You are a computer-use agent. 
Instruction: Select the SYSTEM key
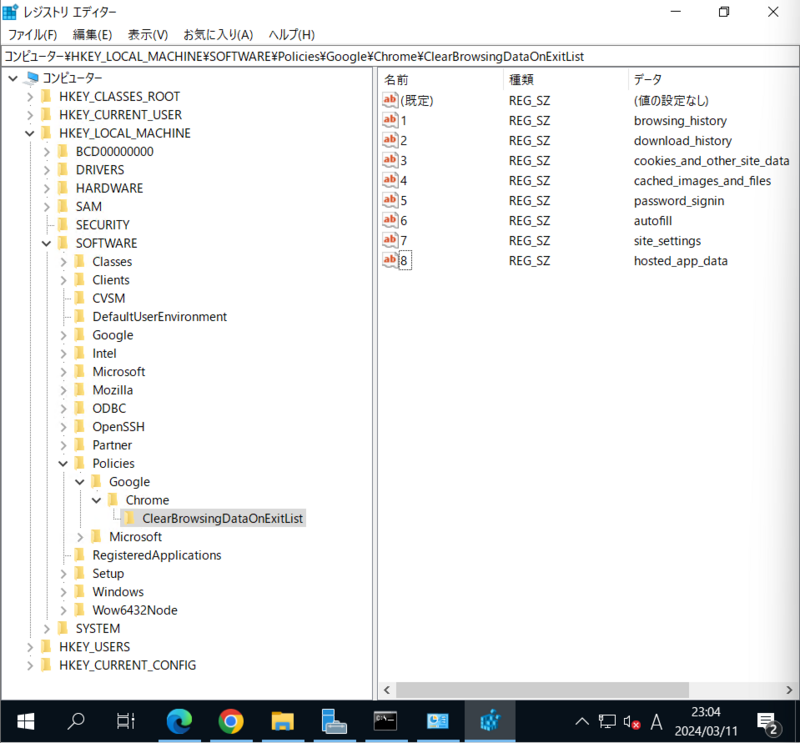click(98, 629)
